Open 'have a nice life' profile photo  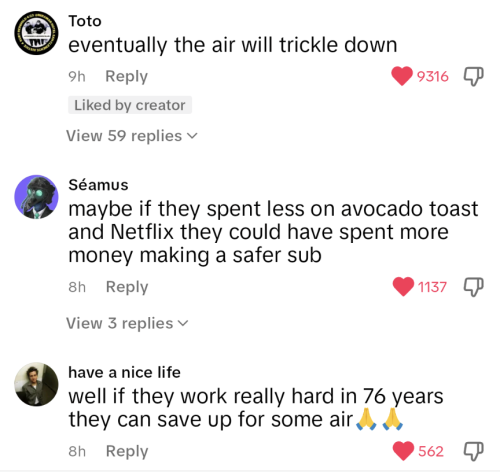[36, 384]
